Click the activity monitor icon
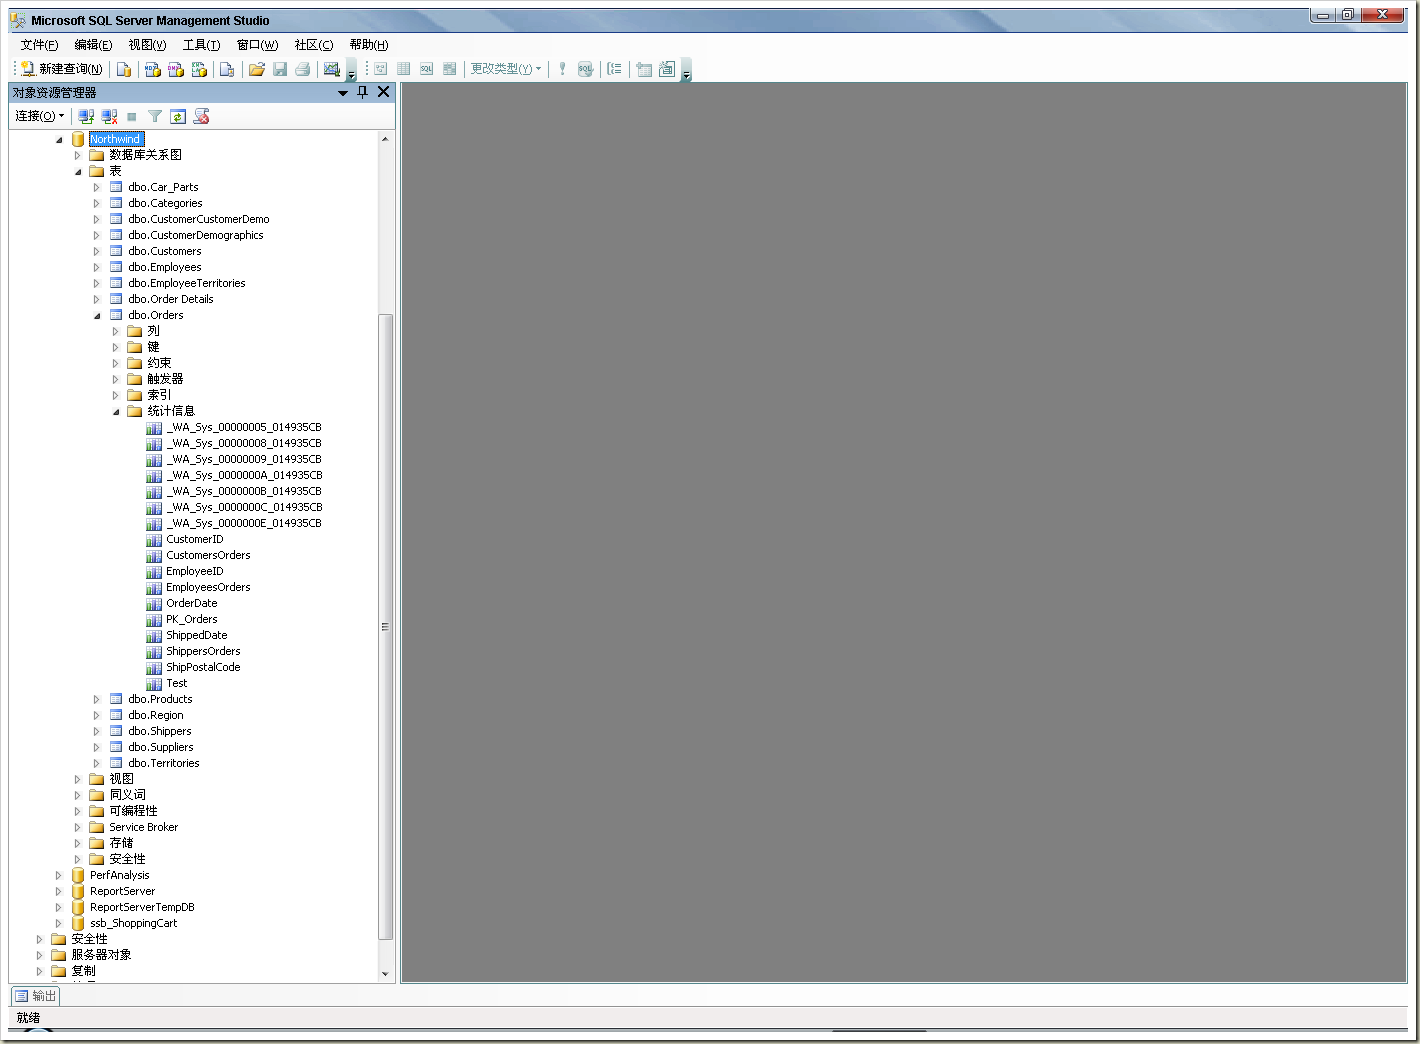The height and width of the screenshot is (1044, 1420). point(331,69)
